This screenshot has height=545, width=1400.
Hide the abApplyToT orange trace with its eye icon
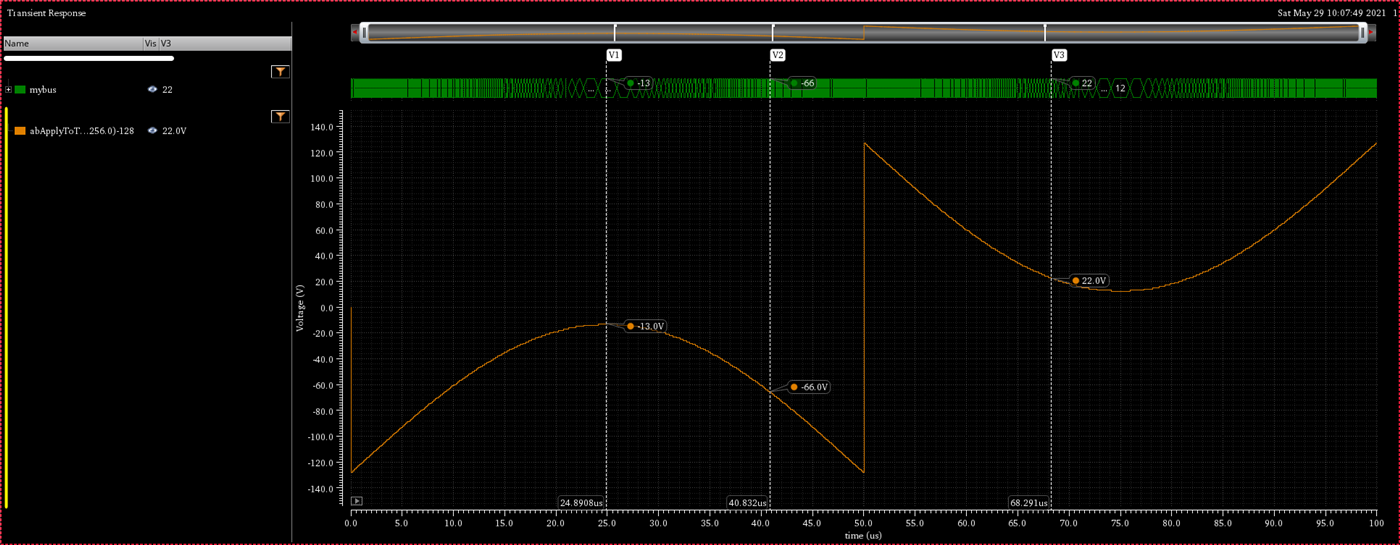click(152, 131)
